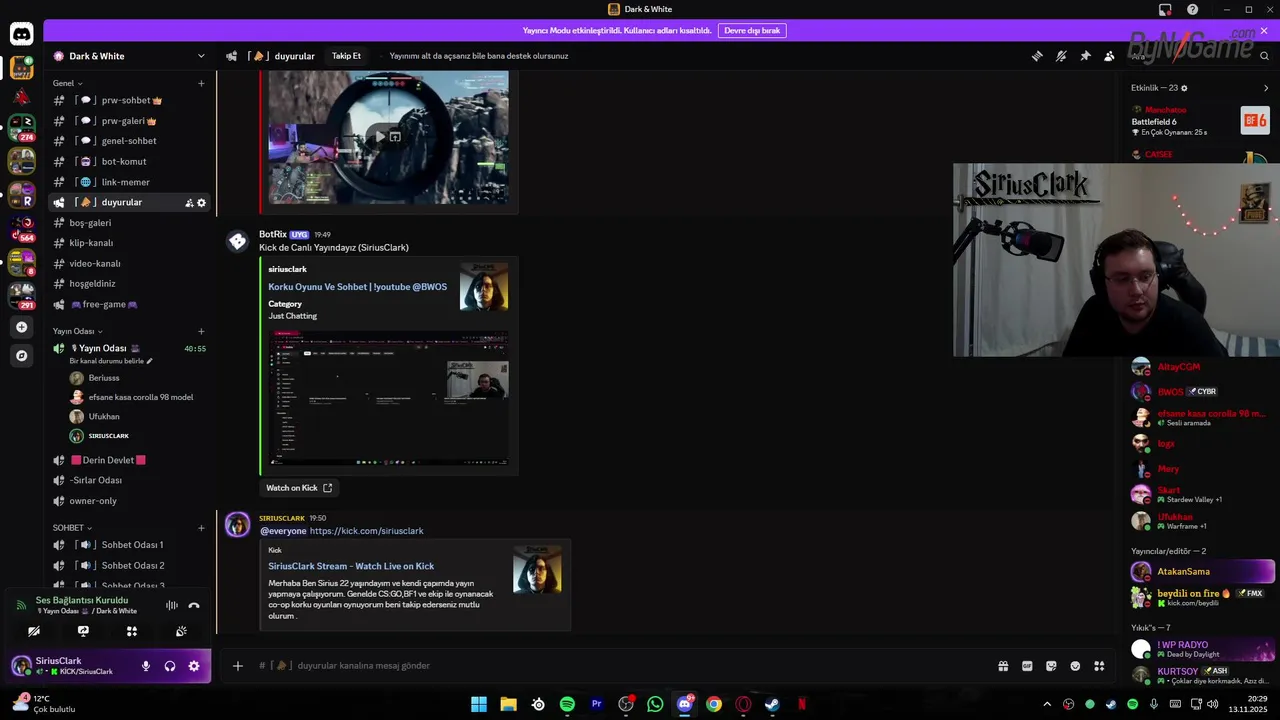Open WhatsApp from Windows taskbar
Screen dimensions: 1280x720
[x=655, y=704]
